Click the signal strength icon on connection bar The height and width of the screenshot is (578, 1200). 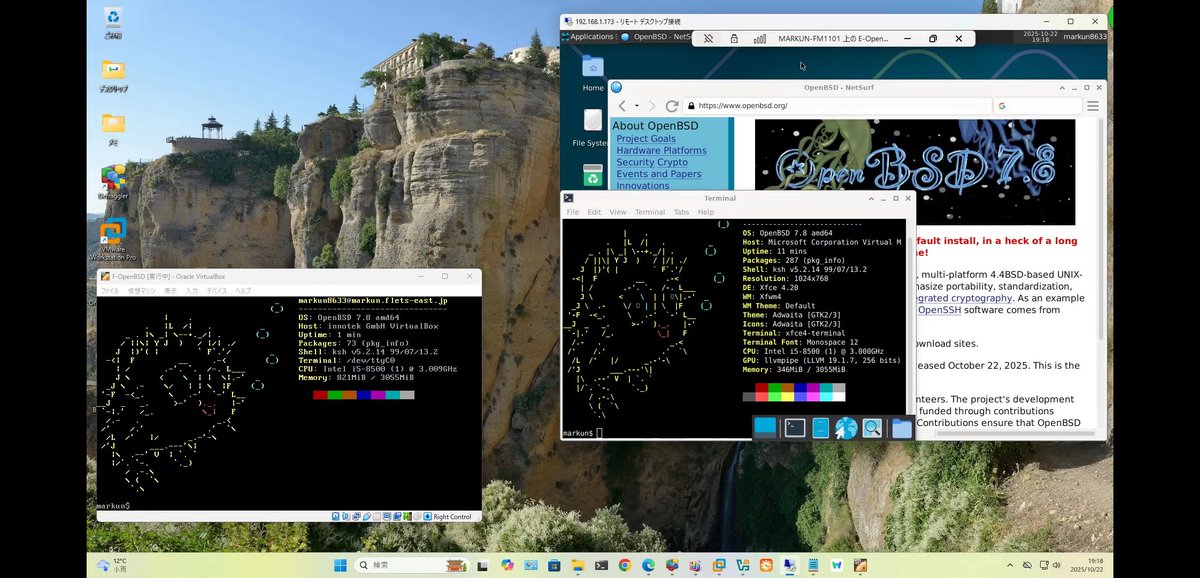759,39
